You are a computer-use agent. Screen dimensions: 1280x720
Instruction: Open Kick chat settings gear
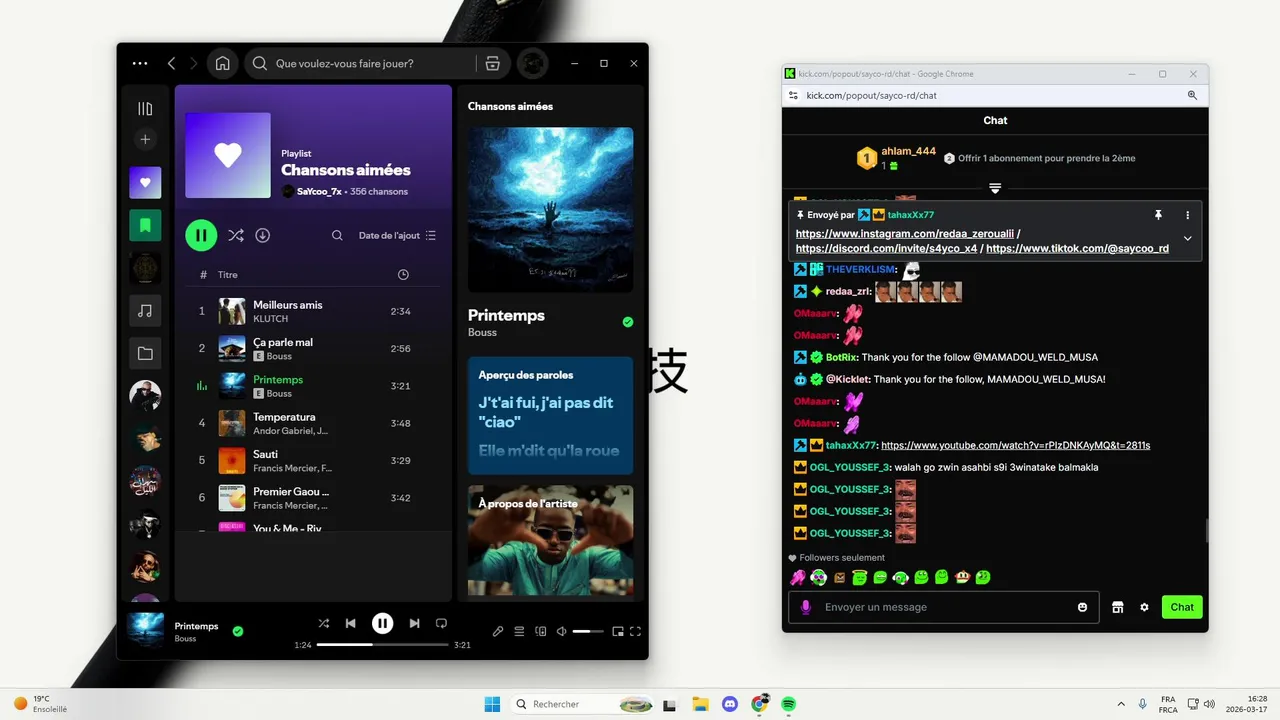[x=1144, y=607]
